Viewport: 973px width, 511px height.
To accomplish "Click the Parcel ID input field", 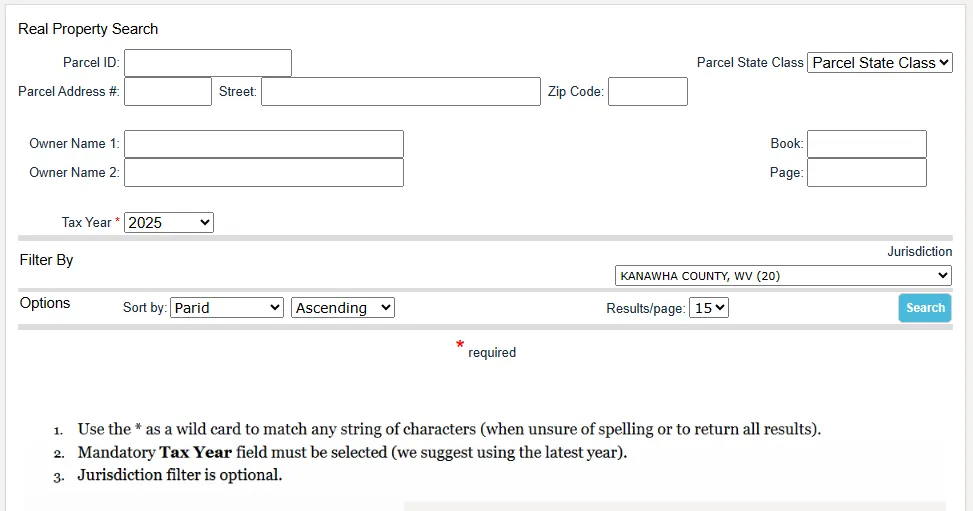I will 207,63.
